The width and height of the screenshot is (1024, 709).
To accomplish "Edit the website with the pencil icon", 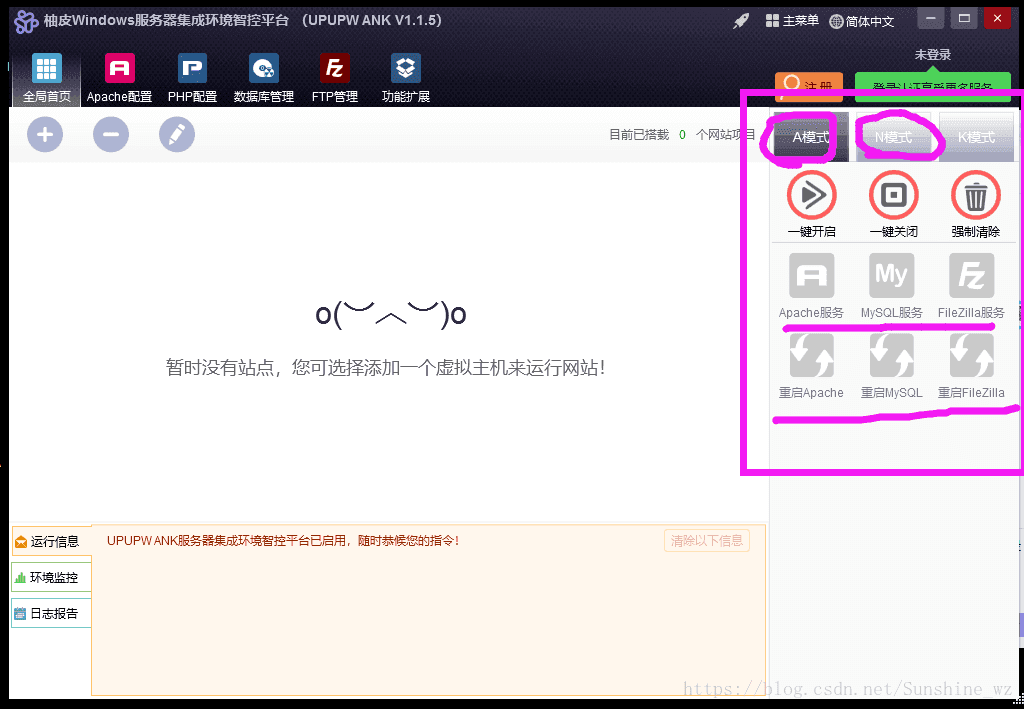I will [177, 134].
